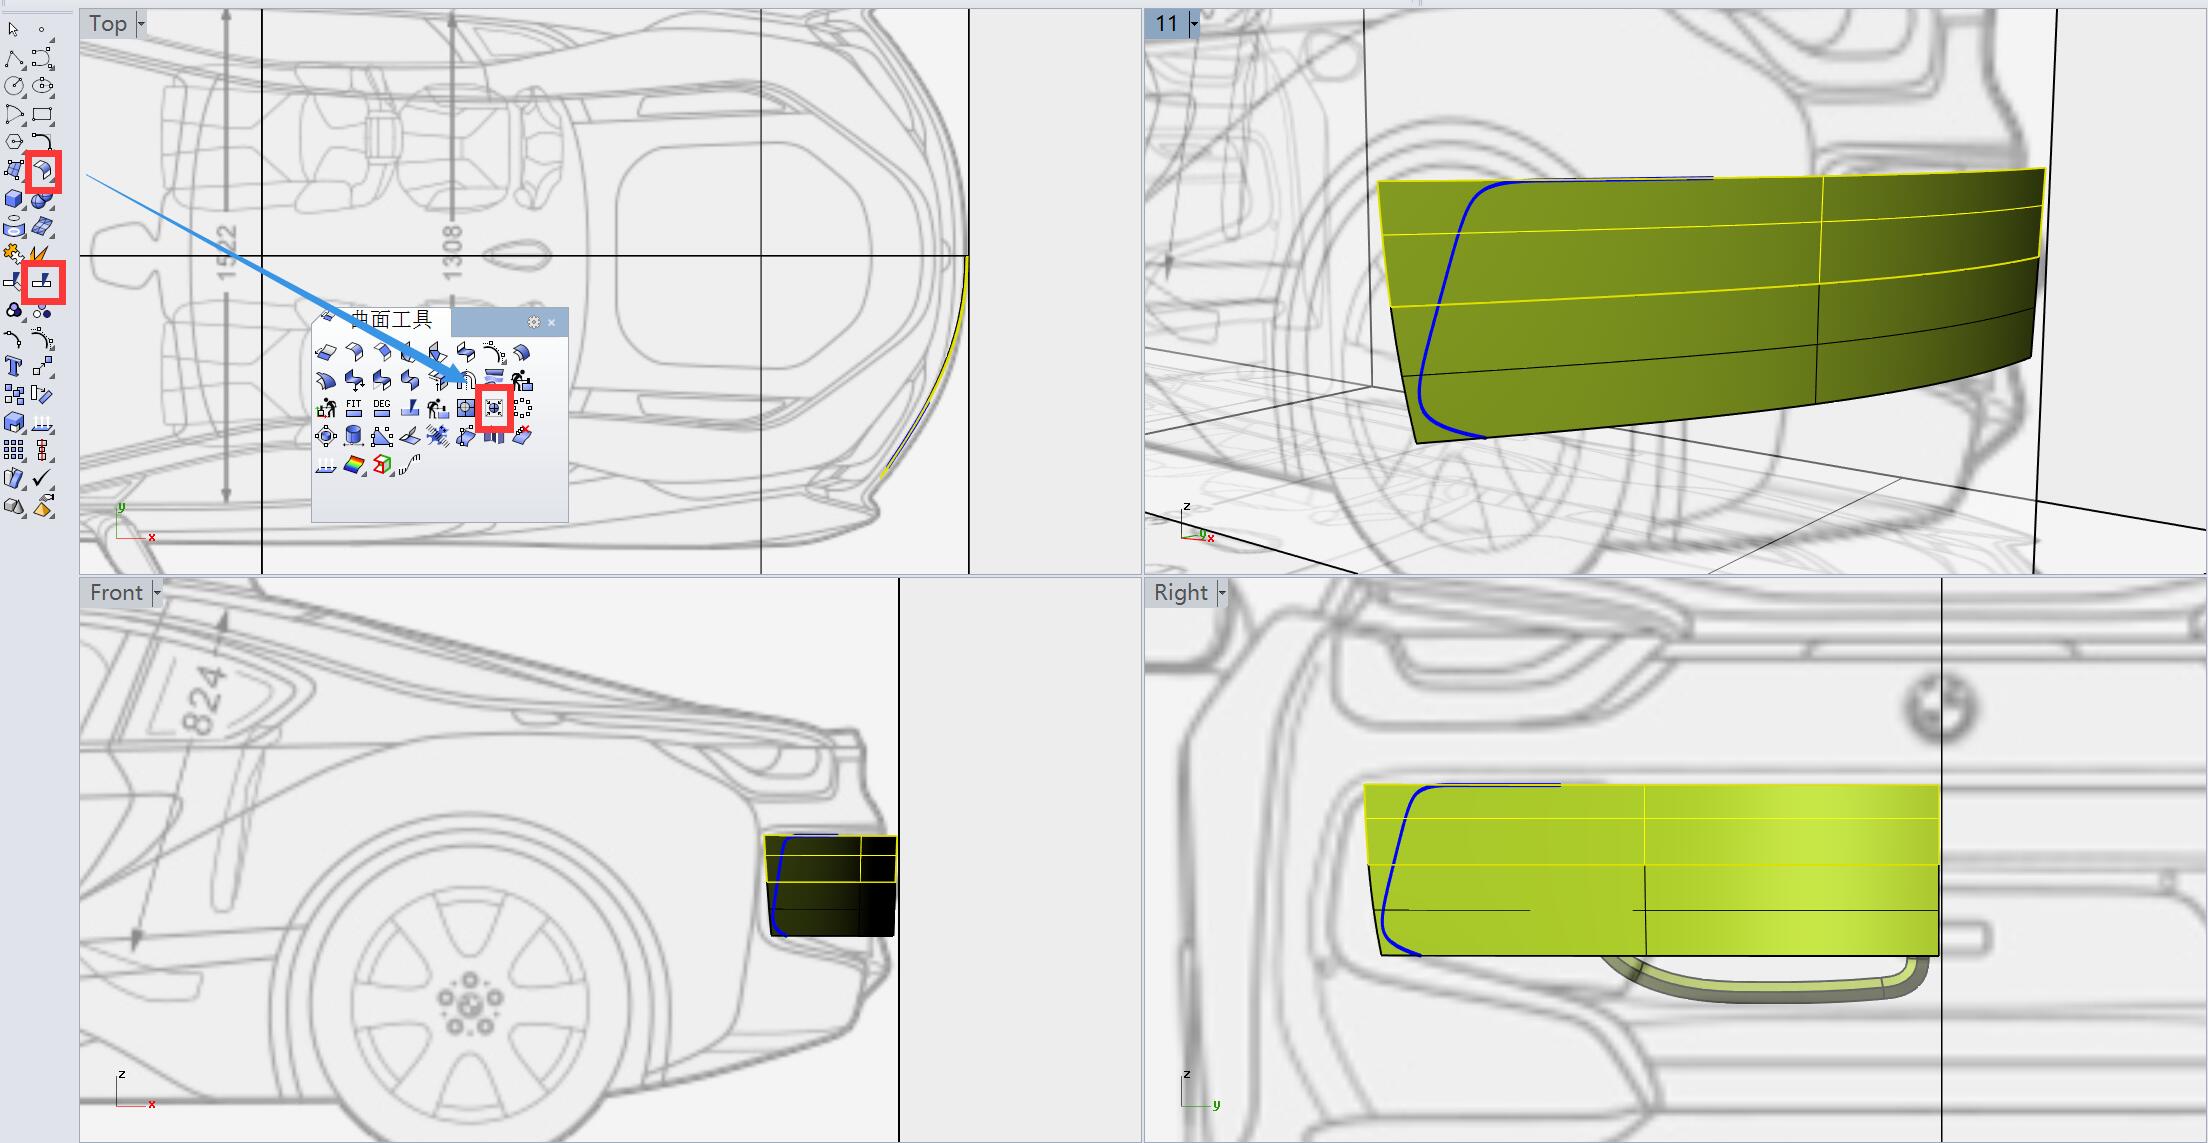The image size is (2208, 1143).
Task: Select the Rectangle tool
Action: click(42, 114)
